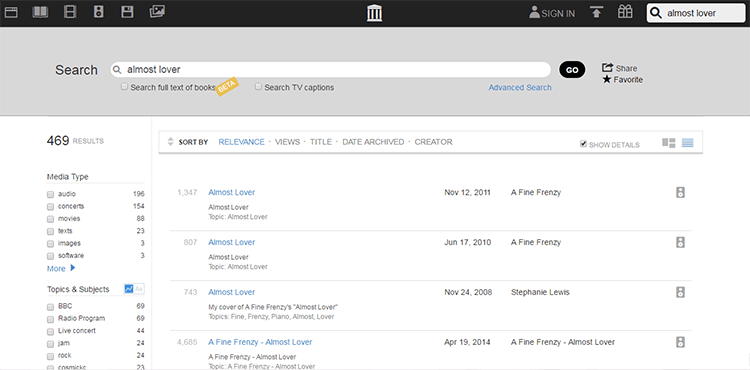Open the Images icon in top bar
Viewport: 750px width, 370px height.
coord(157,11)
